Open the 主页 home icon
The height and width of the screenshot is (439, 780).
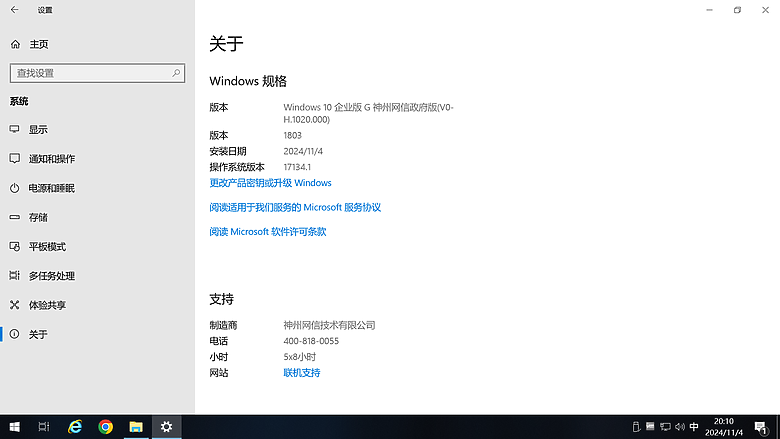point(15,44)
